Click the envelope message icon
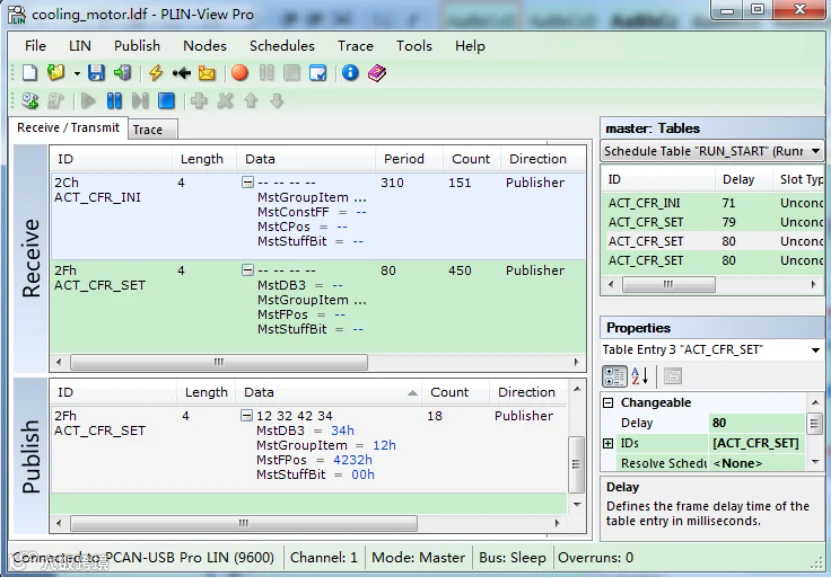831x578 pixels. click(207, 73)
